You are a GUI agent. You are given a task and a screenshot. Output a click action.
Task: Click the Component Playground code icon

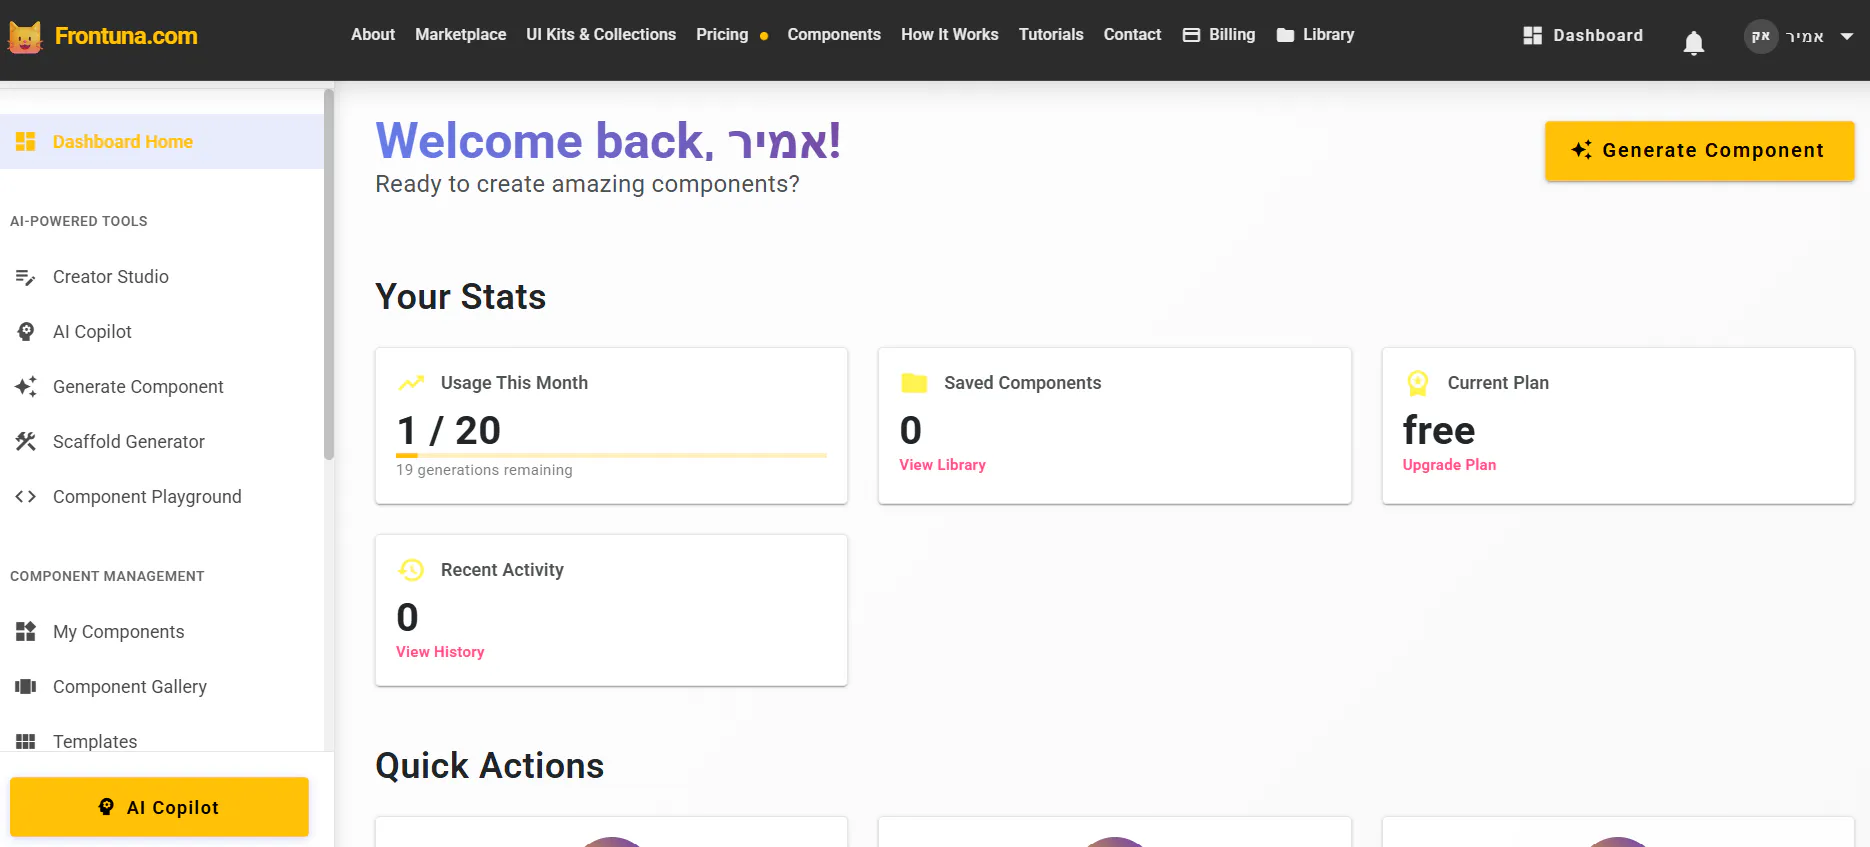[x=26, y=497]
